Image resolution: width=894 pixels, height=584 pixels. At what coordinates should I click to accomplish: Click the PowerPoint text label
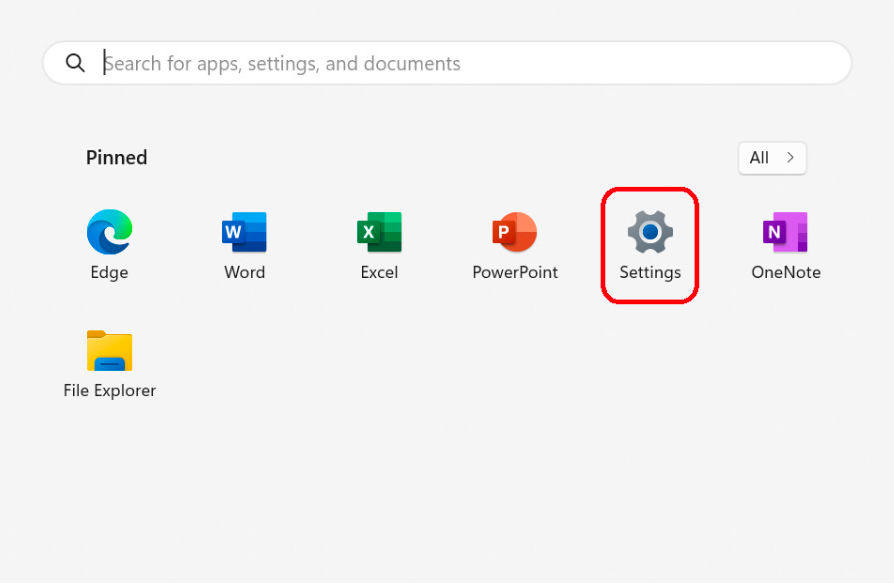click(x=515, y=272)
